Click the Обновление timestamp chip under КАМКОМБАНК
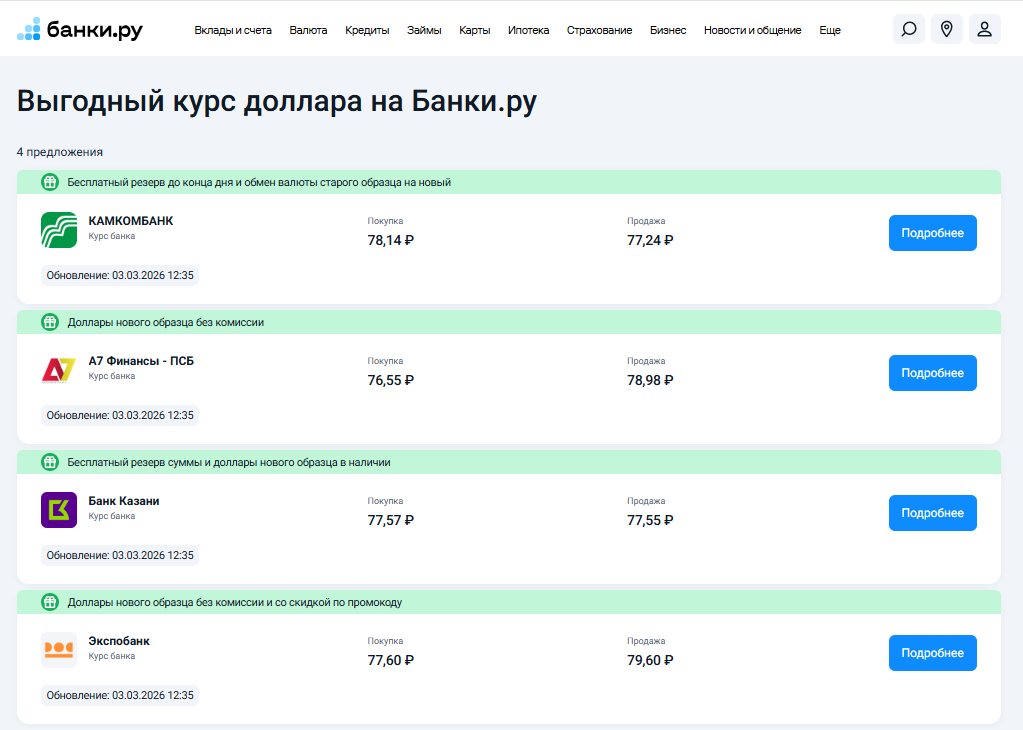The width and height of the screenshot is (1023, 730). point(119,275)
